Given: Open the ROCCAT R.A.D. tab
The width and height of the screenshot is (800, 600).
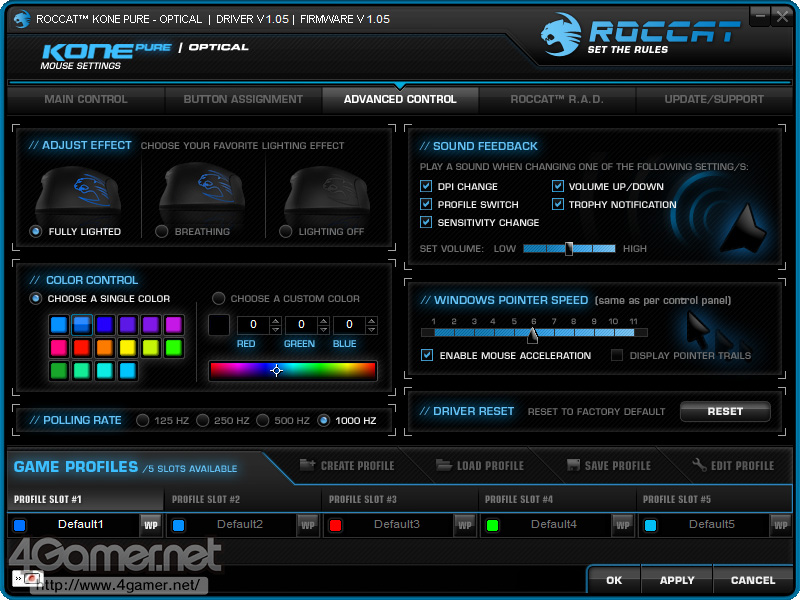Looking at the screenshot, I should (557, 99).
